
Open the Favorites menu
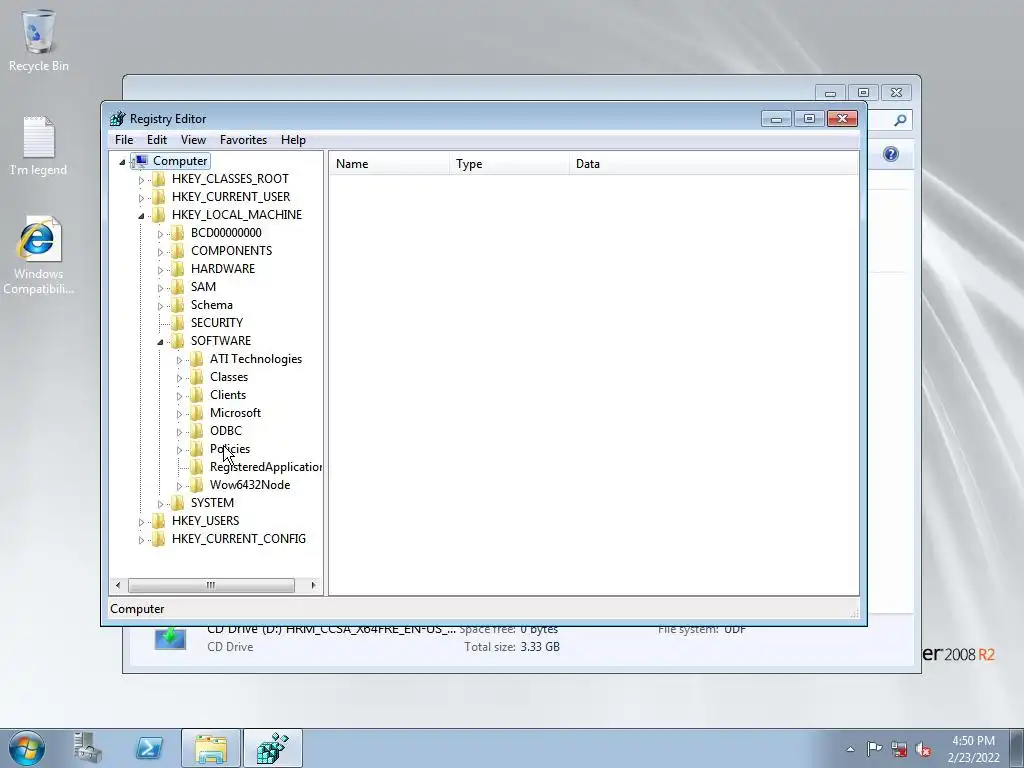click(x=243, y=140)
